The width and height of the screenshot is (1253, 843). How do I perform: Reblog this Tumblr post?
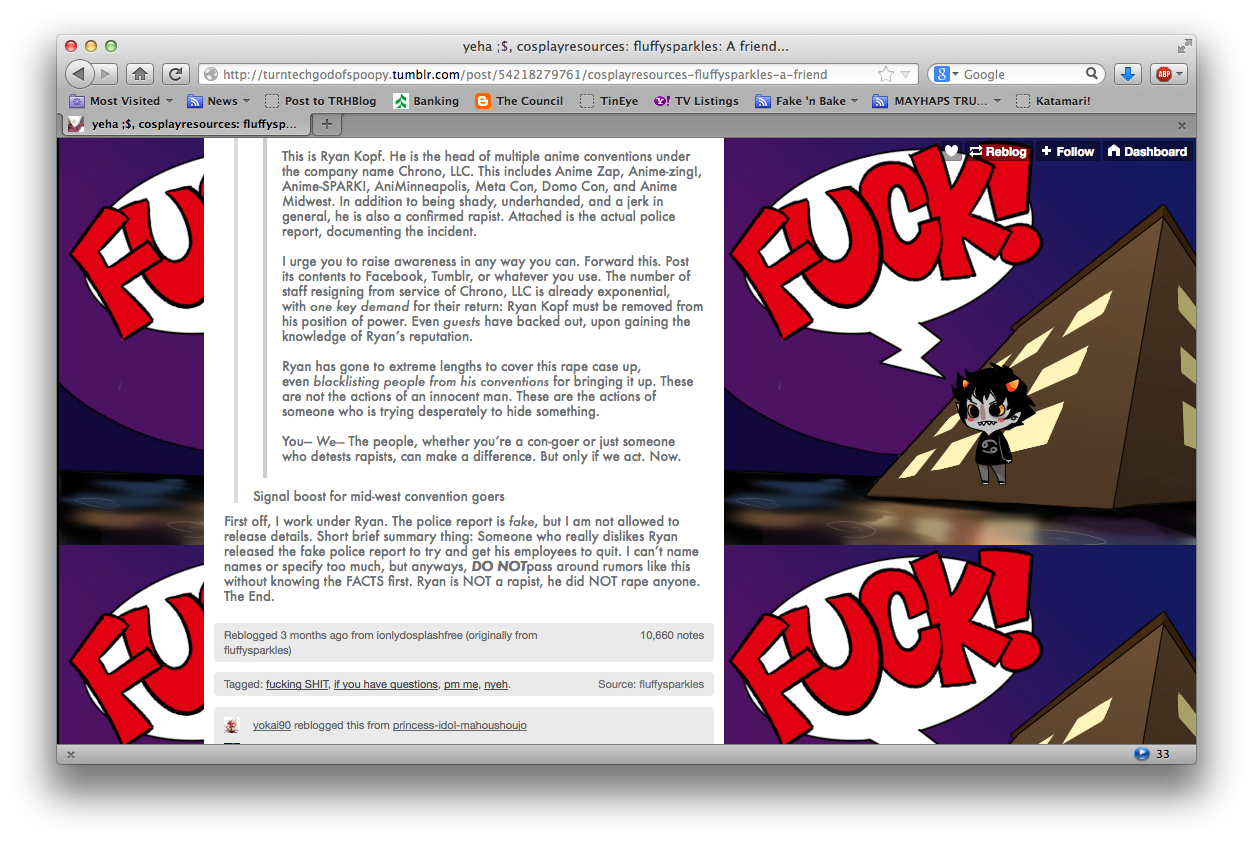(998, 152)
